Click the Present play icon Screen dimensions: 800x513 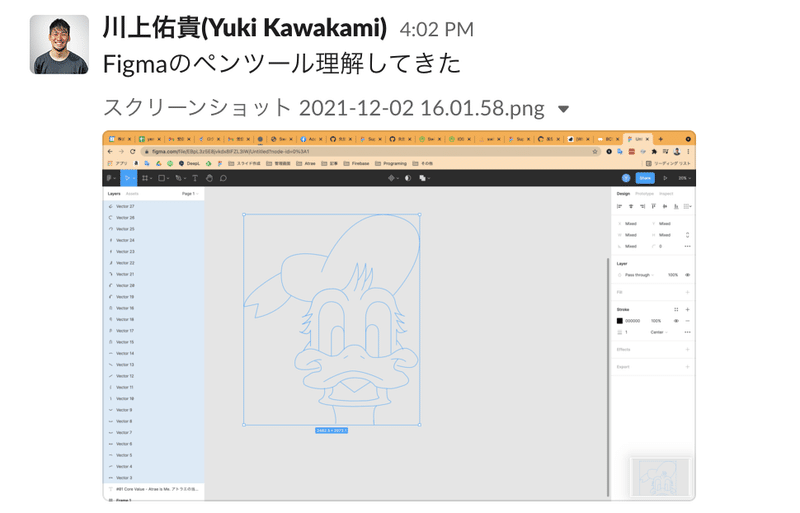point(665,178)
